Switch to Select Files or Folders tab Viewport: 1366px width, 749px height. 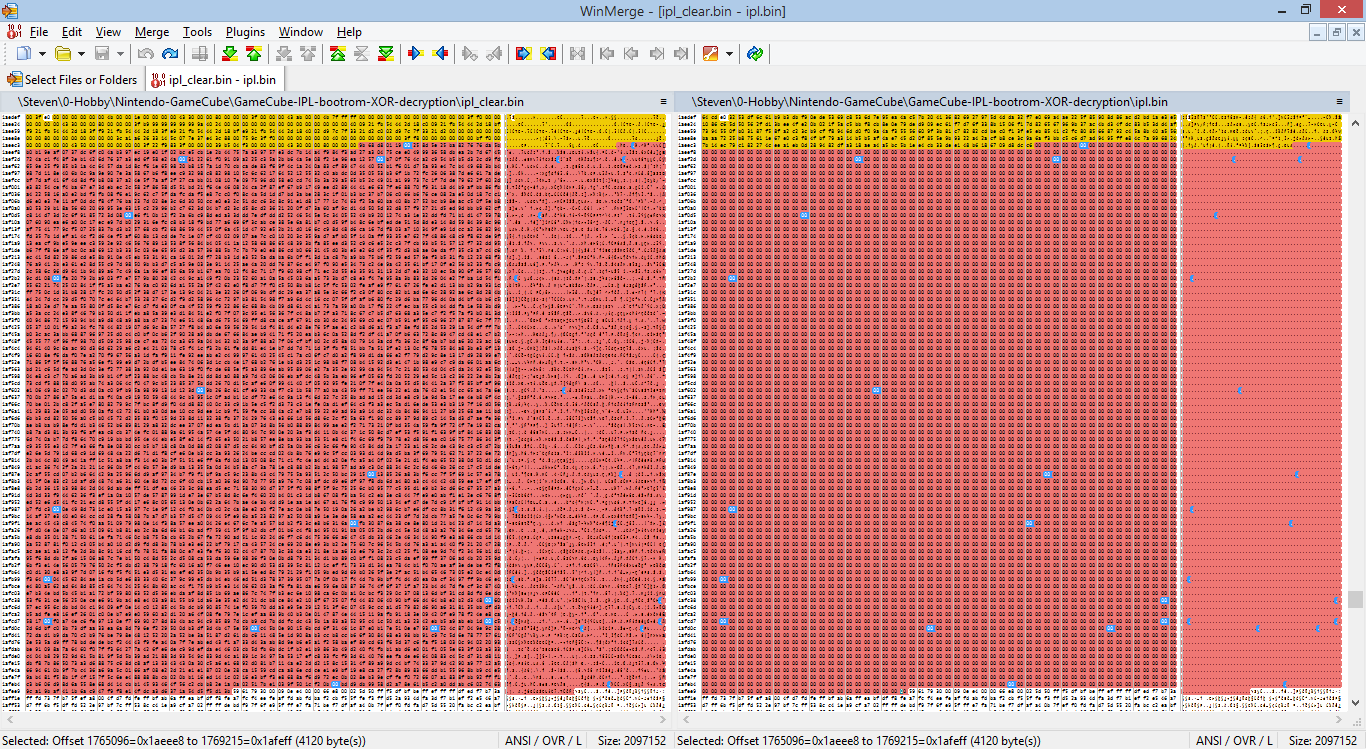[x=72, y=80]
